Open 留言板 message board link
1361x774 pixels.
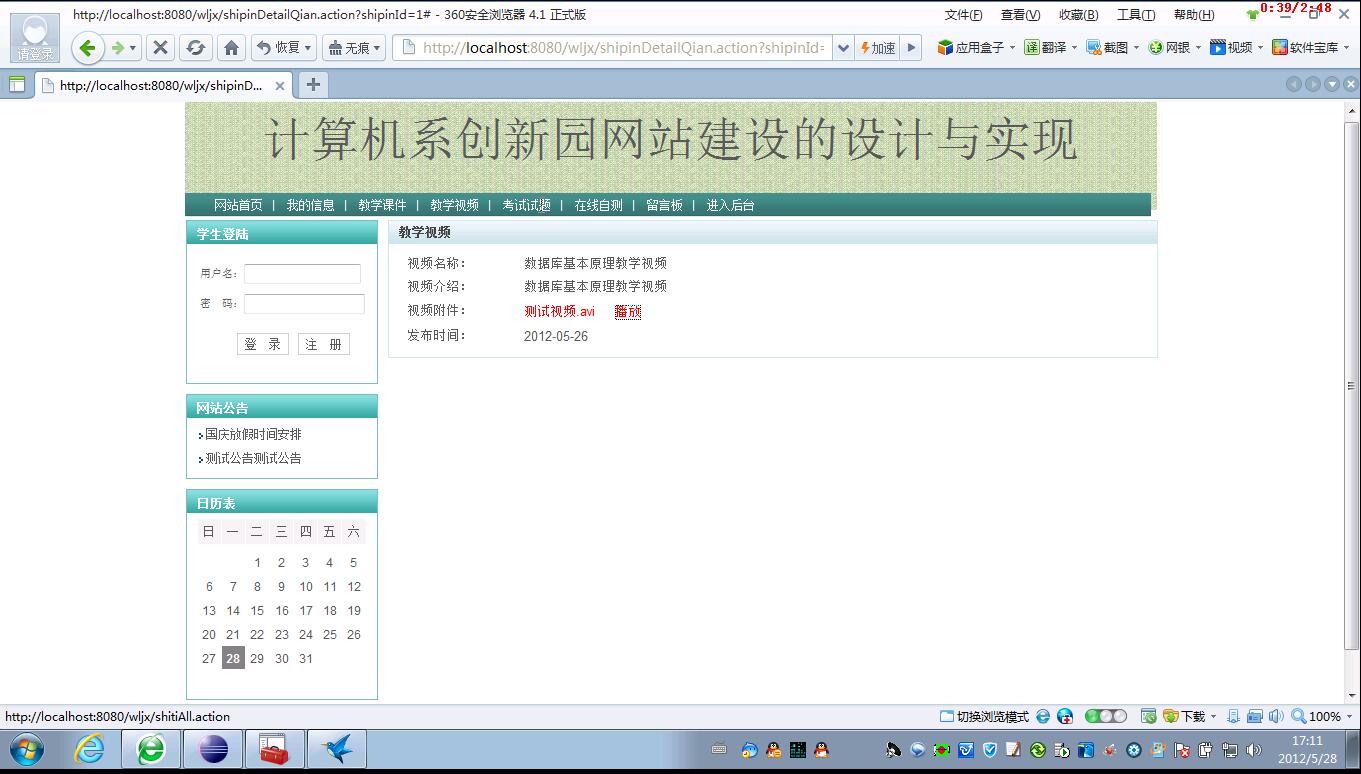pos(664,205)
